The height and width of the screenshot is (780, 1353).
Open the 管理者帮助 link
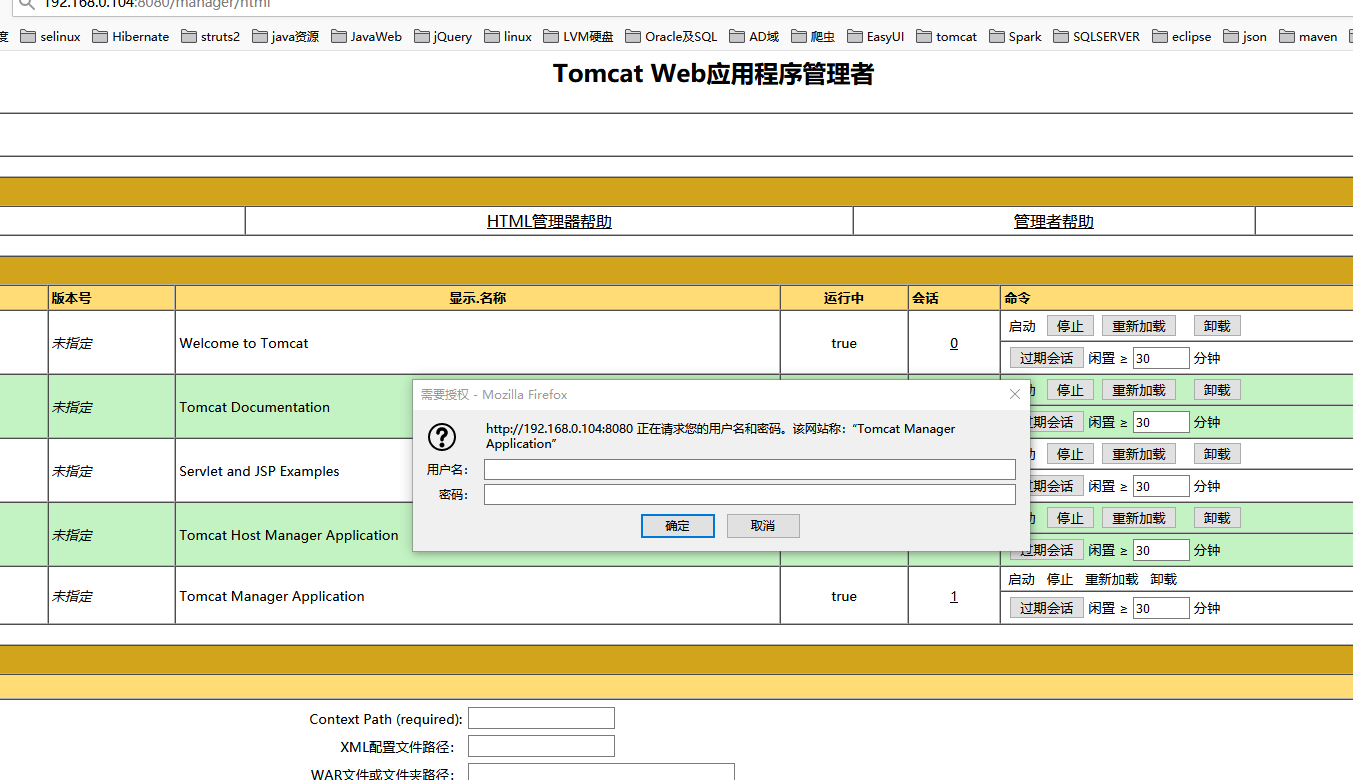tap(1054, 222)
